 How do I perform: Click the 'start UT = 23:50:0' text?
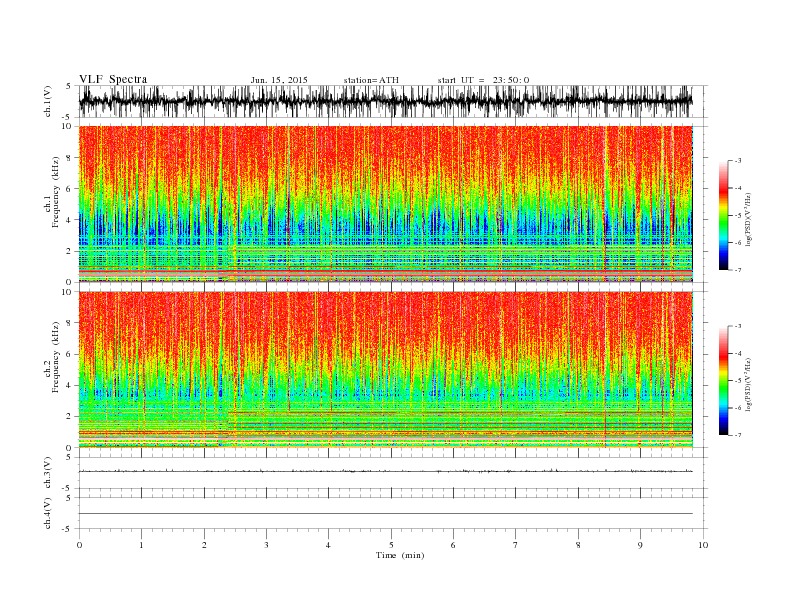483,80
